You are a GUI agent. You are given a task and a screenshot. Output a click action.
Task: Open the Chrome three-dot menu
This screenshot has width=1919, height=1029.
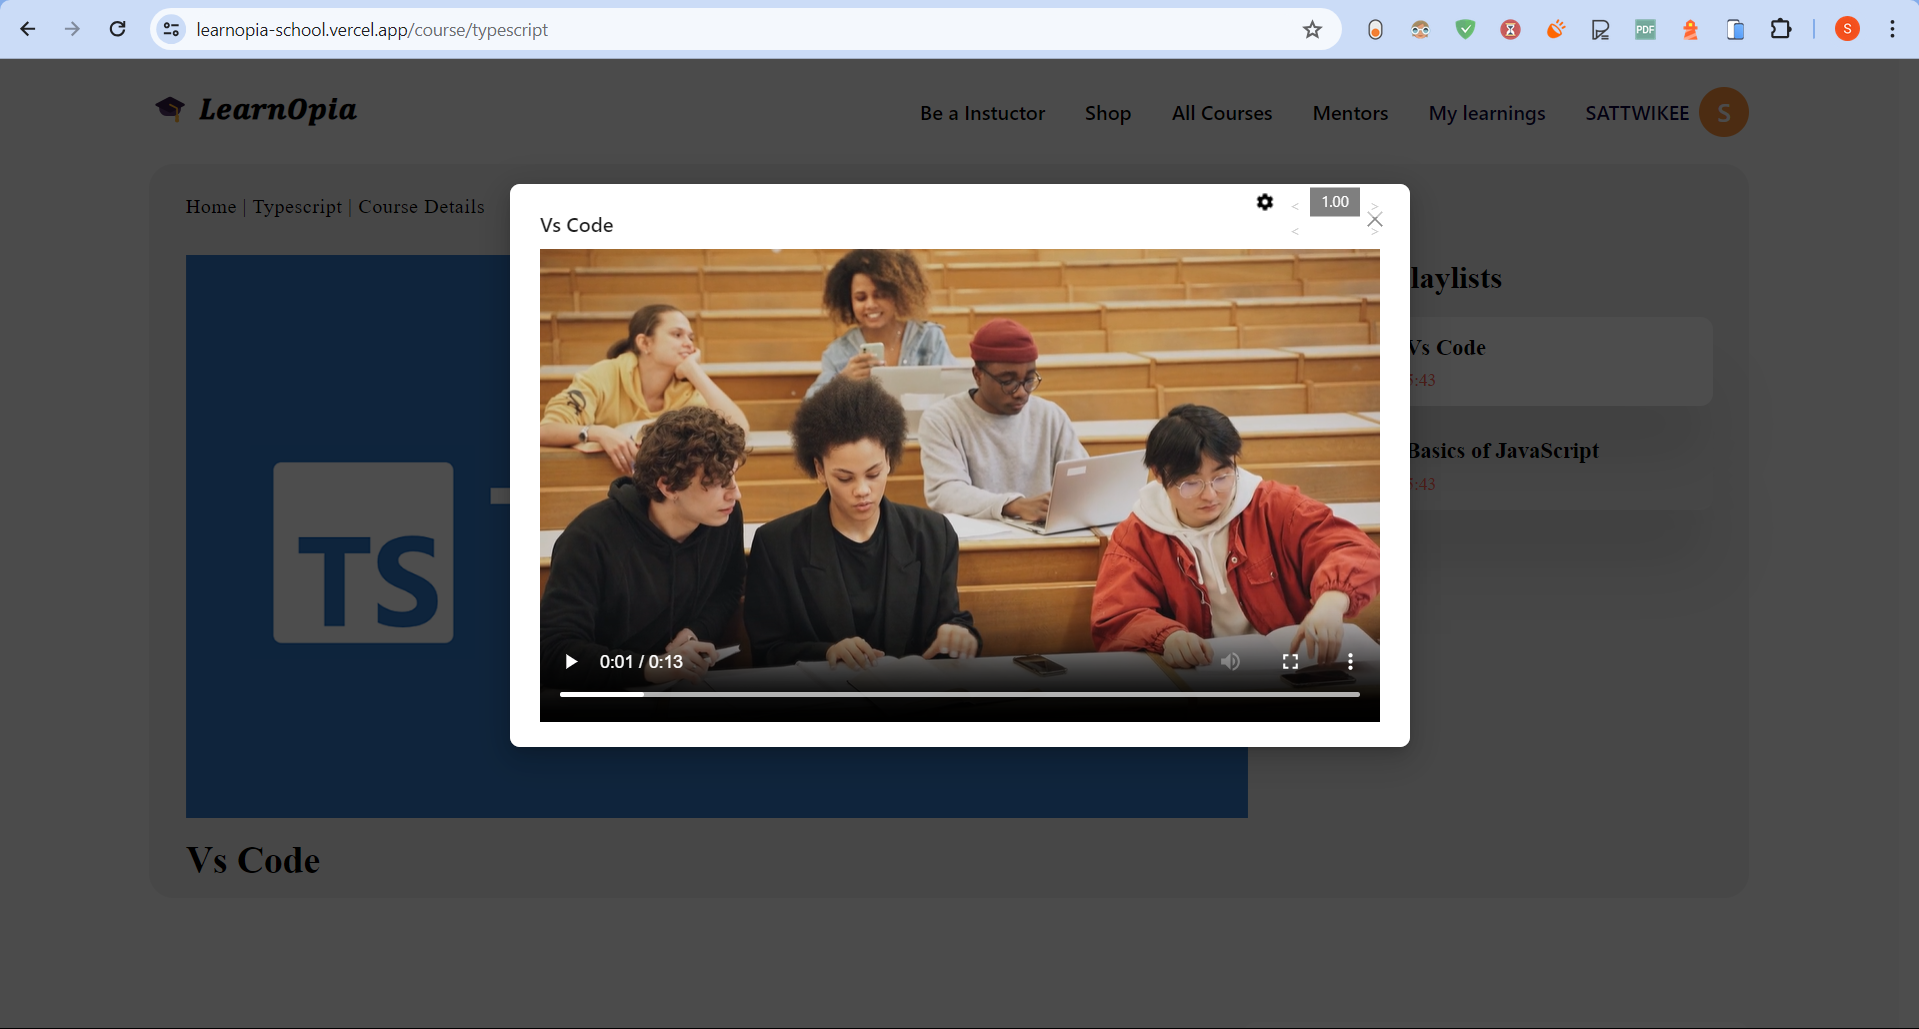coord(1892,29)
